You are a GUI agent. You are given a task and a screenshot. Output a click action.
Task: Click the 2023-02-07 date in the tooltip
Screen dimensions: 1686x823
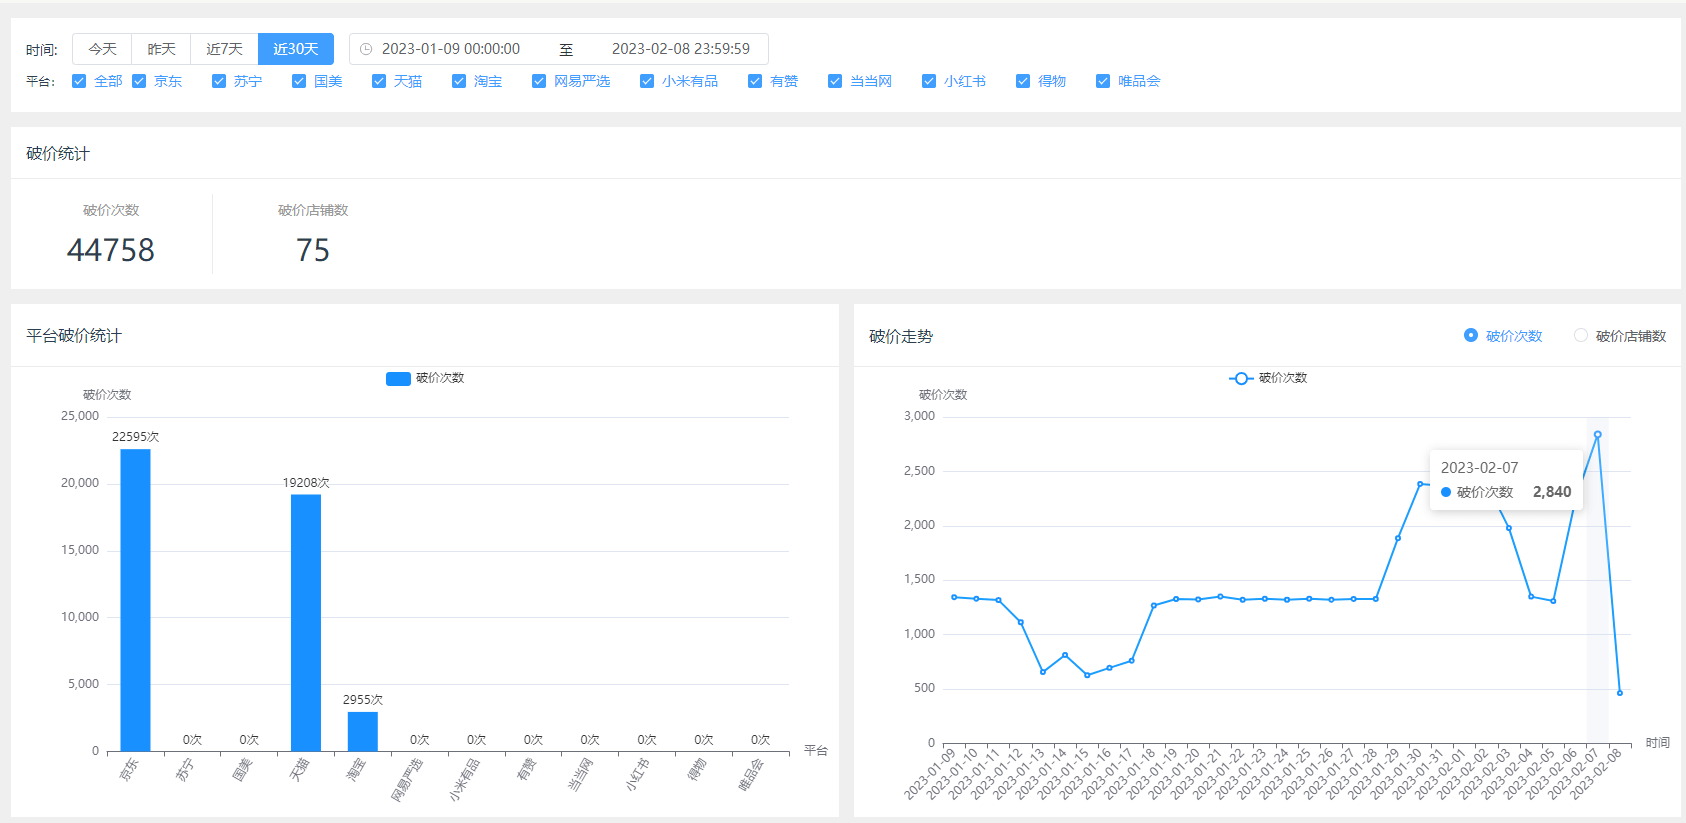point(1479,468)
